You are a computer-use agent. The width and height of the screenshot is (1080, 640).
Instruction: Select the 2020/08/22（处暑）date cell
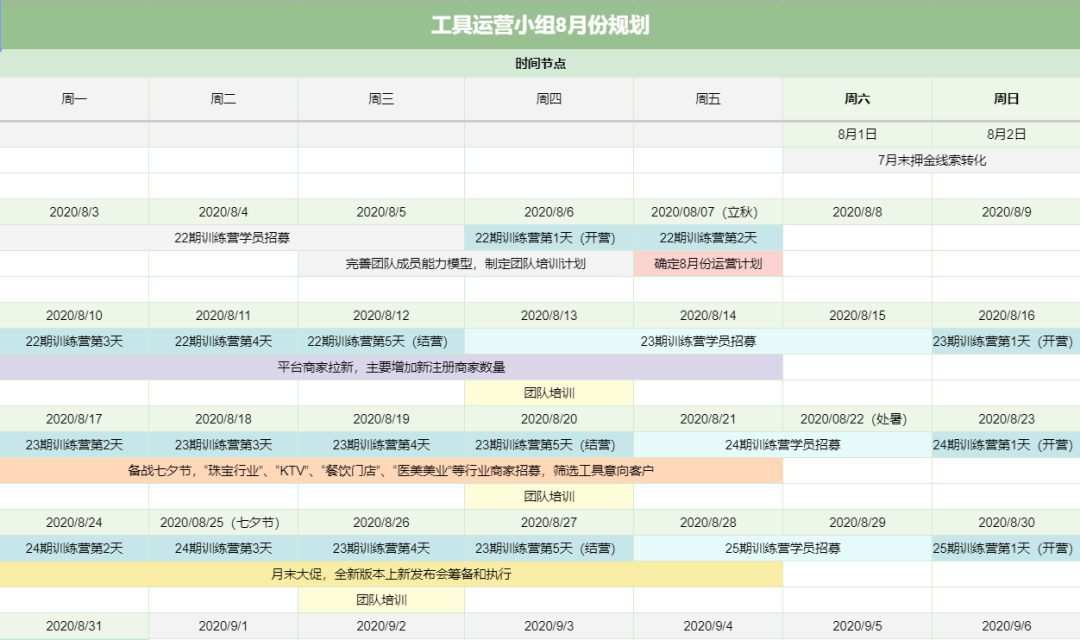click(857, 419)
